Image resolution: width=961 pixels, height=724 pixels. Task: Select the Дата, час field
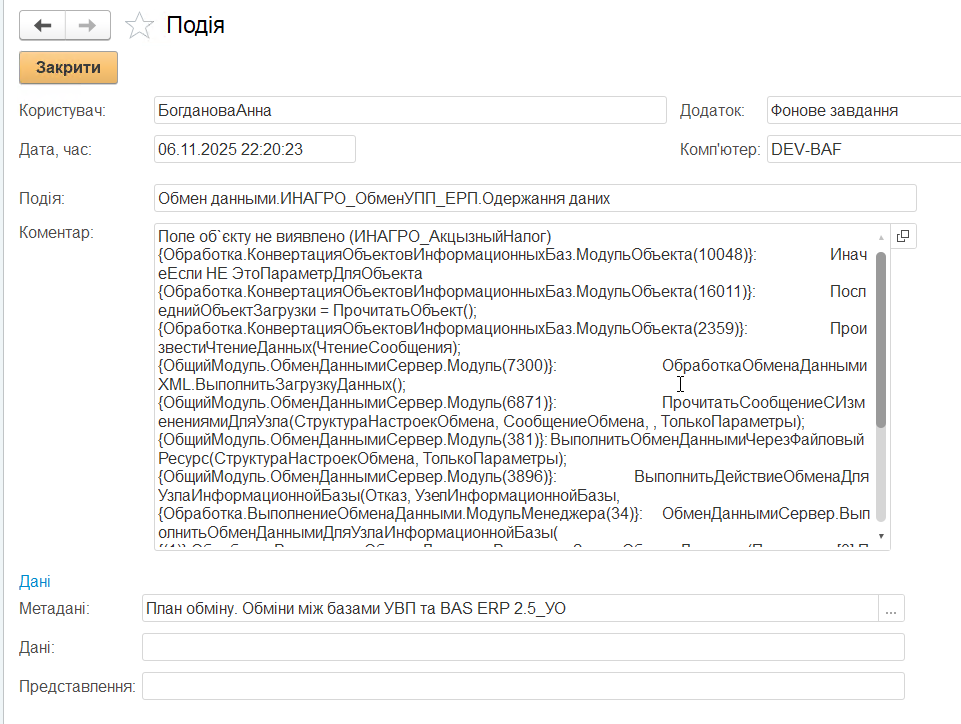coord(255,150)
